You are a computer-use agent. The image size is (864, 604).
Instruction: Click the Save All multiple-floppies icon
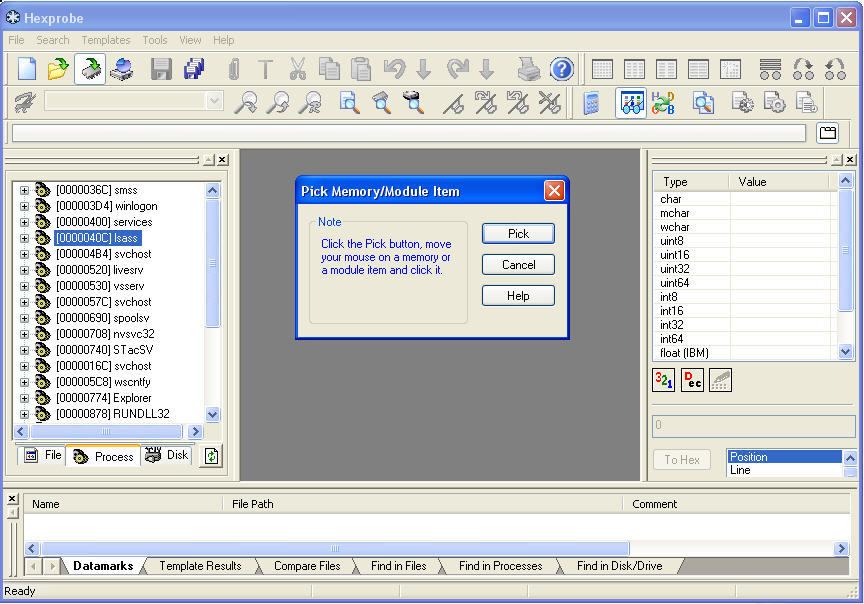pyautogui.click(x=194, y=69)
